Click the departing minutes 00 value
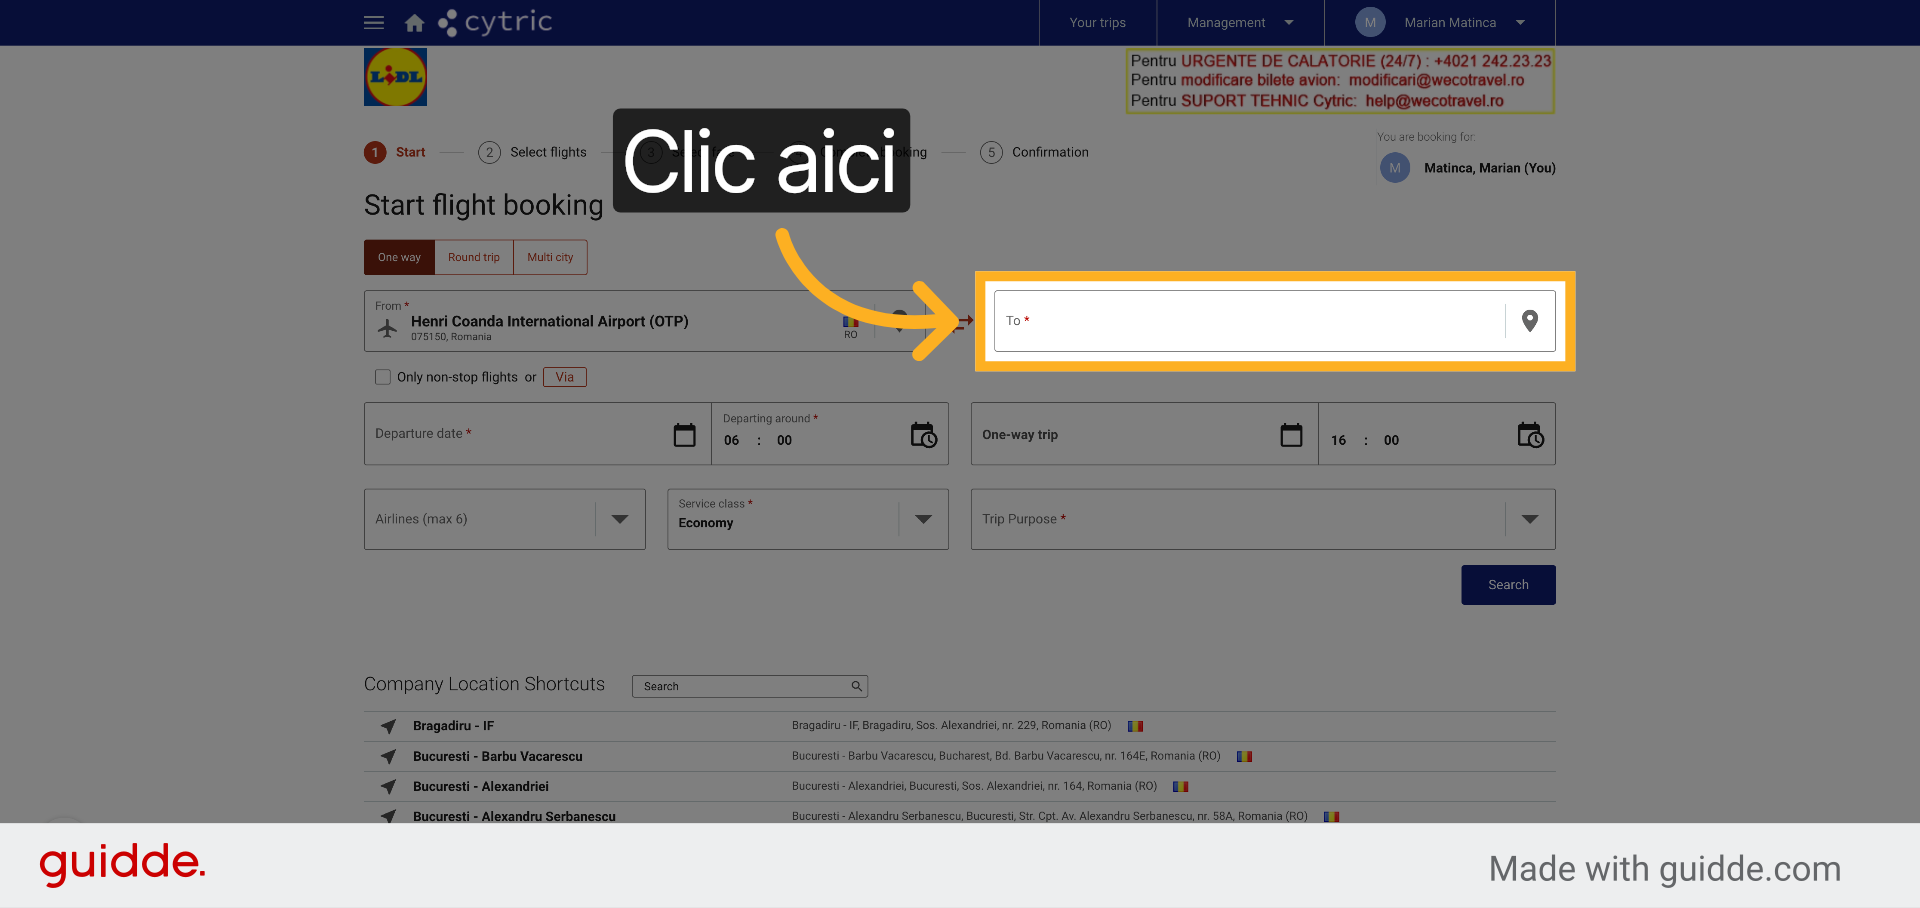This screenshot has height=908, width=1920. pos(784,440)
